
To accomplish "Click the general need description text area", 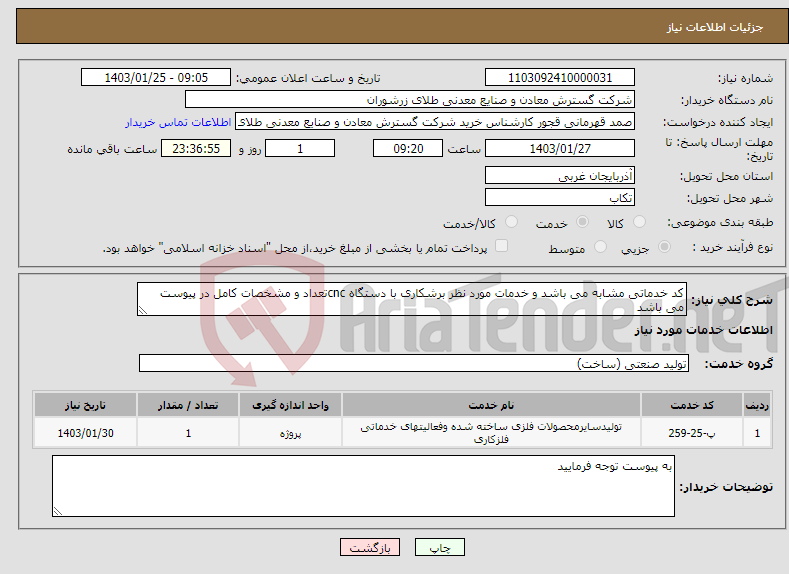I will point(412,299).
